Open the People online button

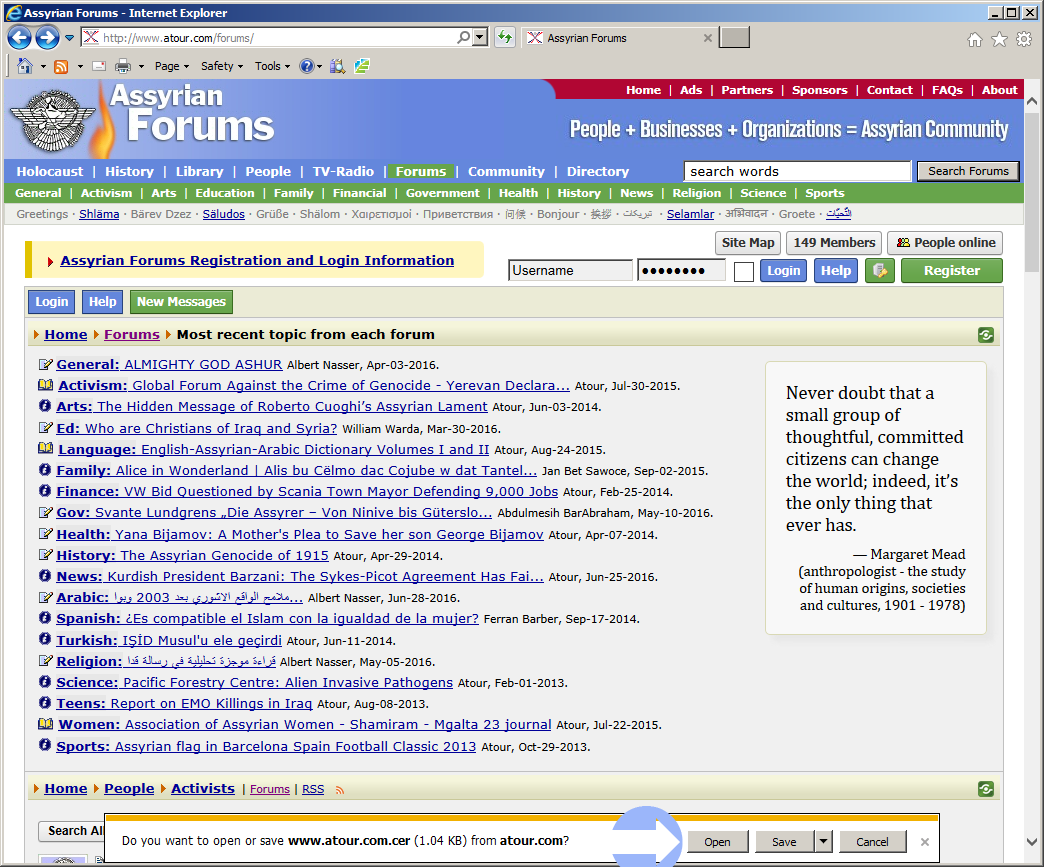click(x=945, y=242)
